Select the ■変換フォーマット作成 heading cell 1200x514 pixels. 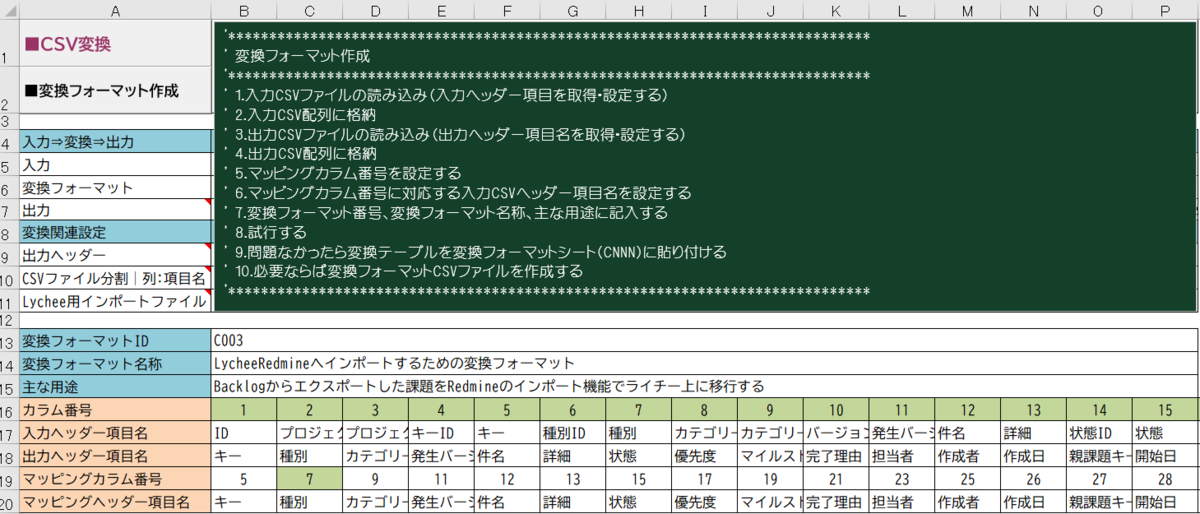tap(115, 91)
